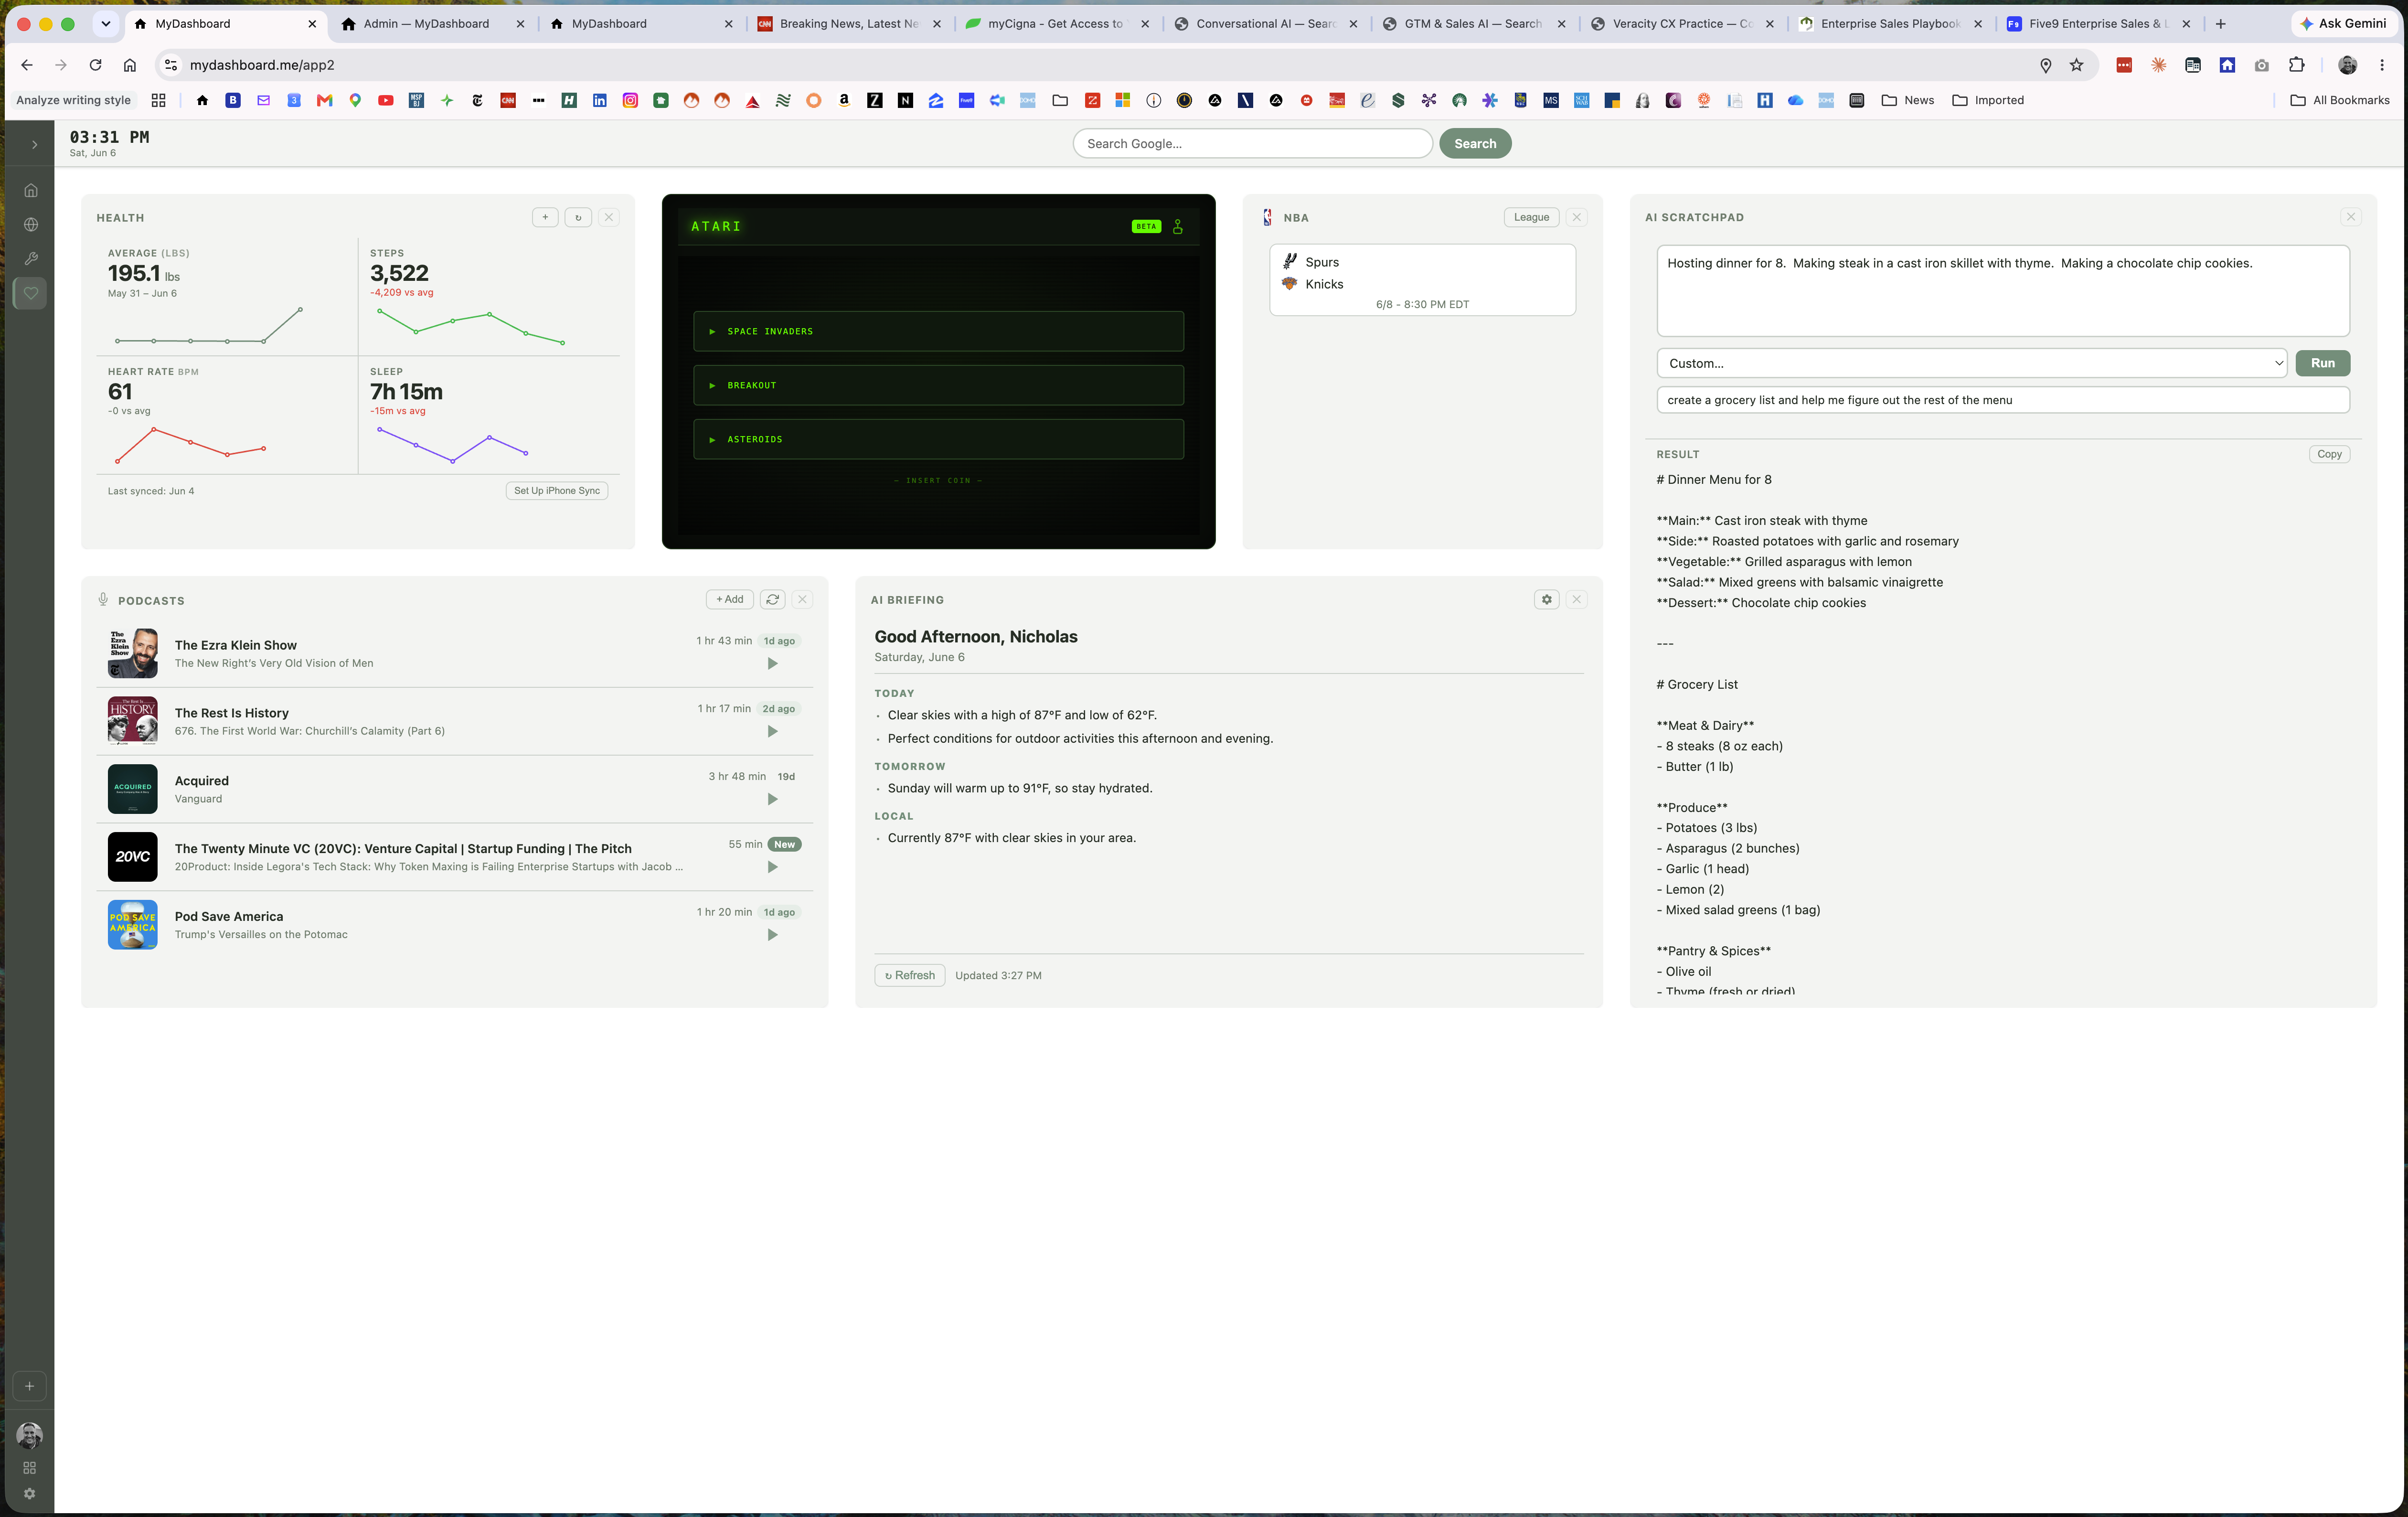
Task: Click the Acquired podcast cover thumbnail
Action: point(133,789)
